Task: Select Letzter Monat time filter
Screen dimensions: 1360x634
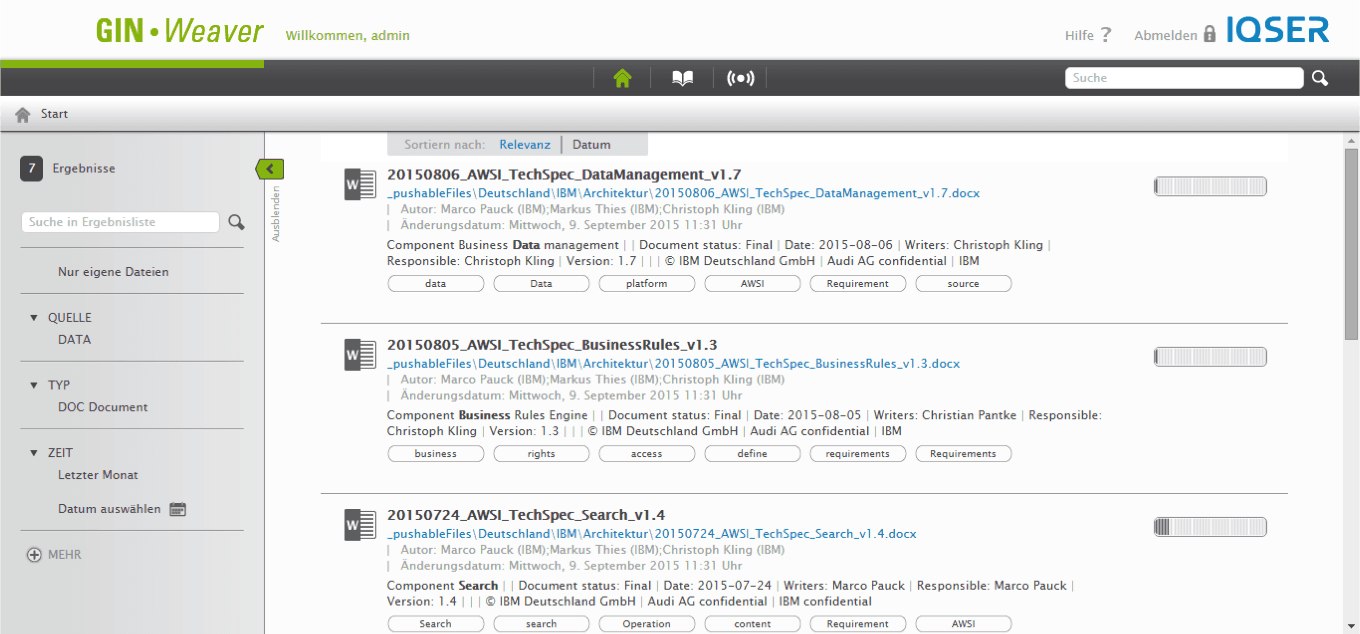Action: coord(98,475)
